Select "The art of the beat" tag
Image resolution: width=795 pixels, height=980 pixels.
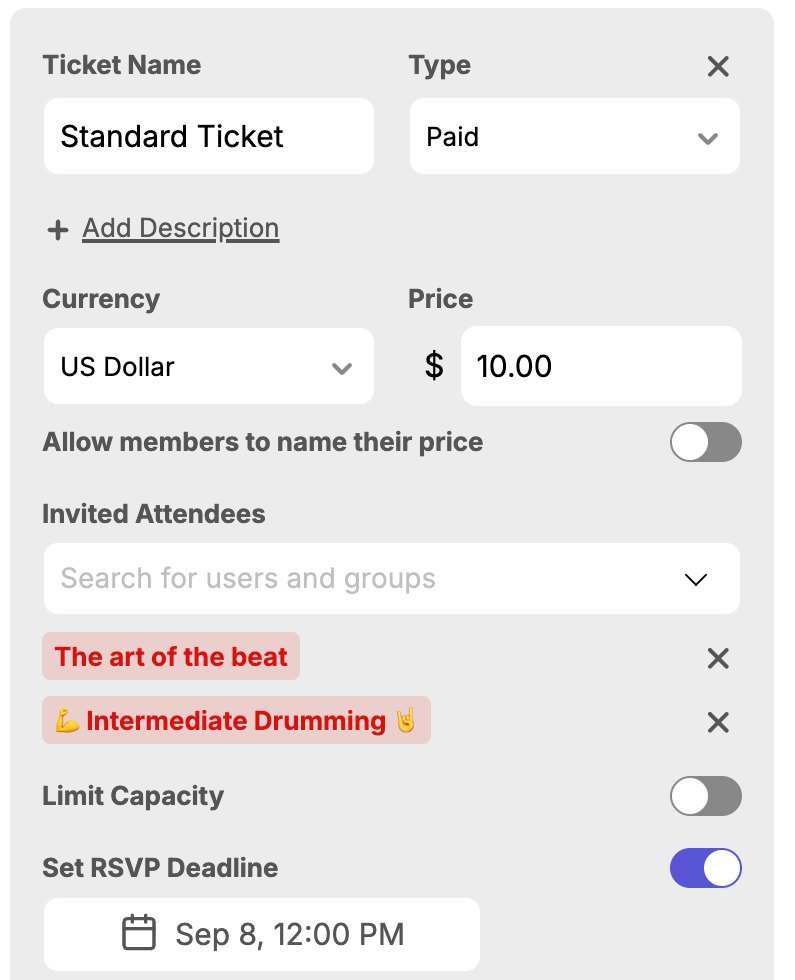[171, 657]
